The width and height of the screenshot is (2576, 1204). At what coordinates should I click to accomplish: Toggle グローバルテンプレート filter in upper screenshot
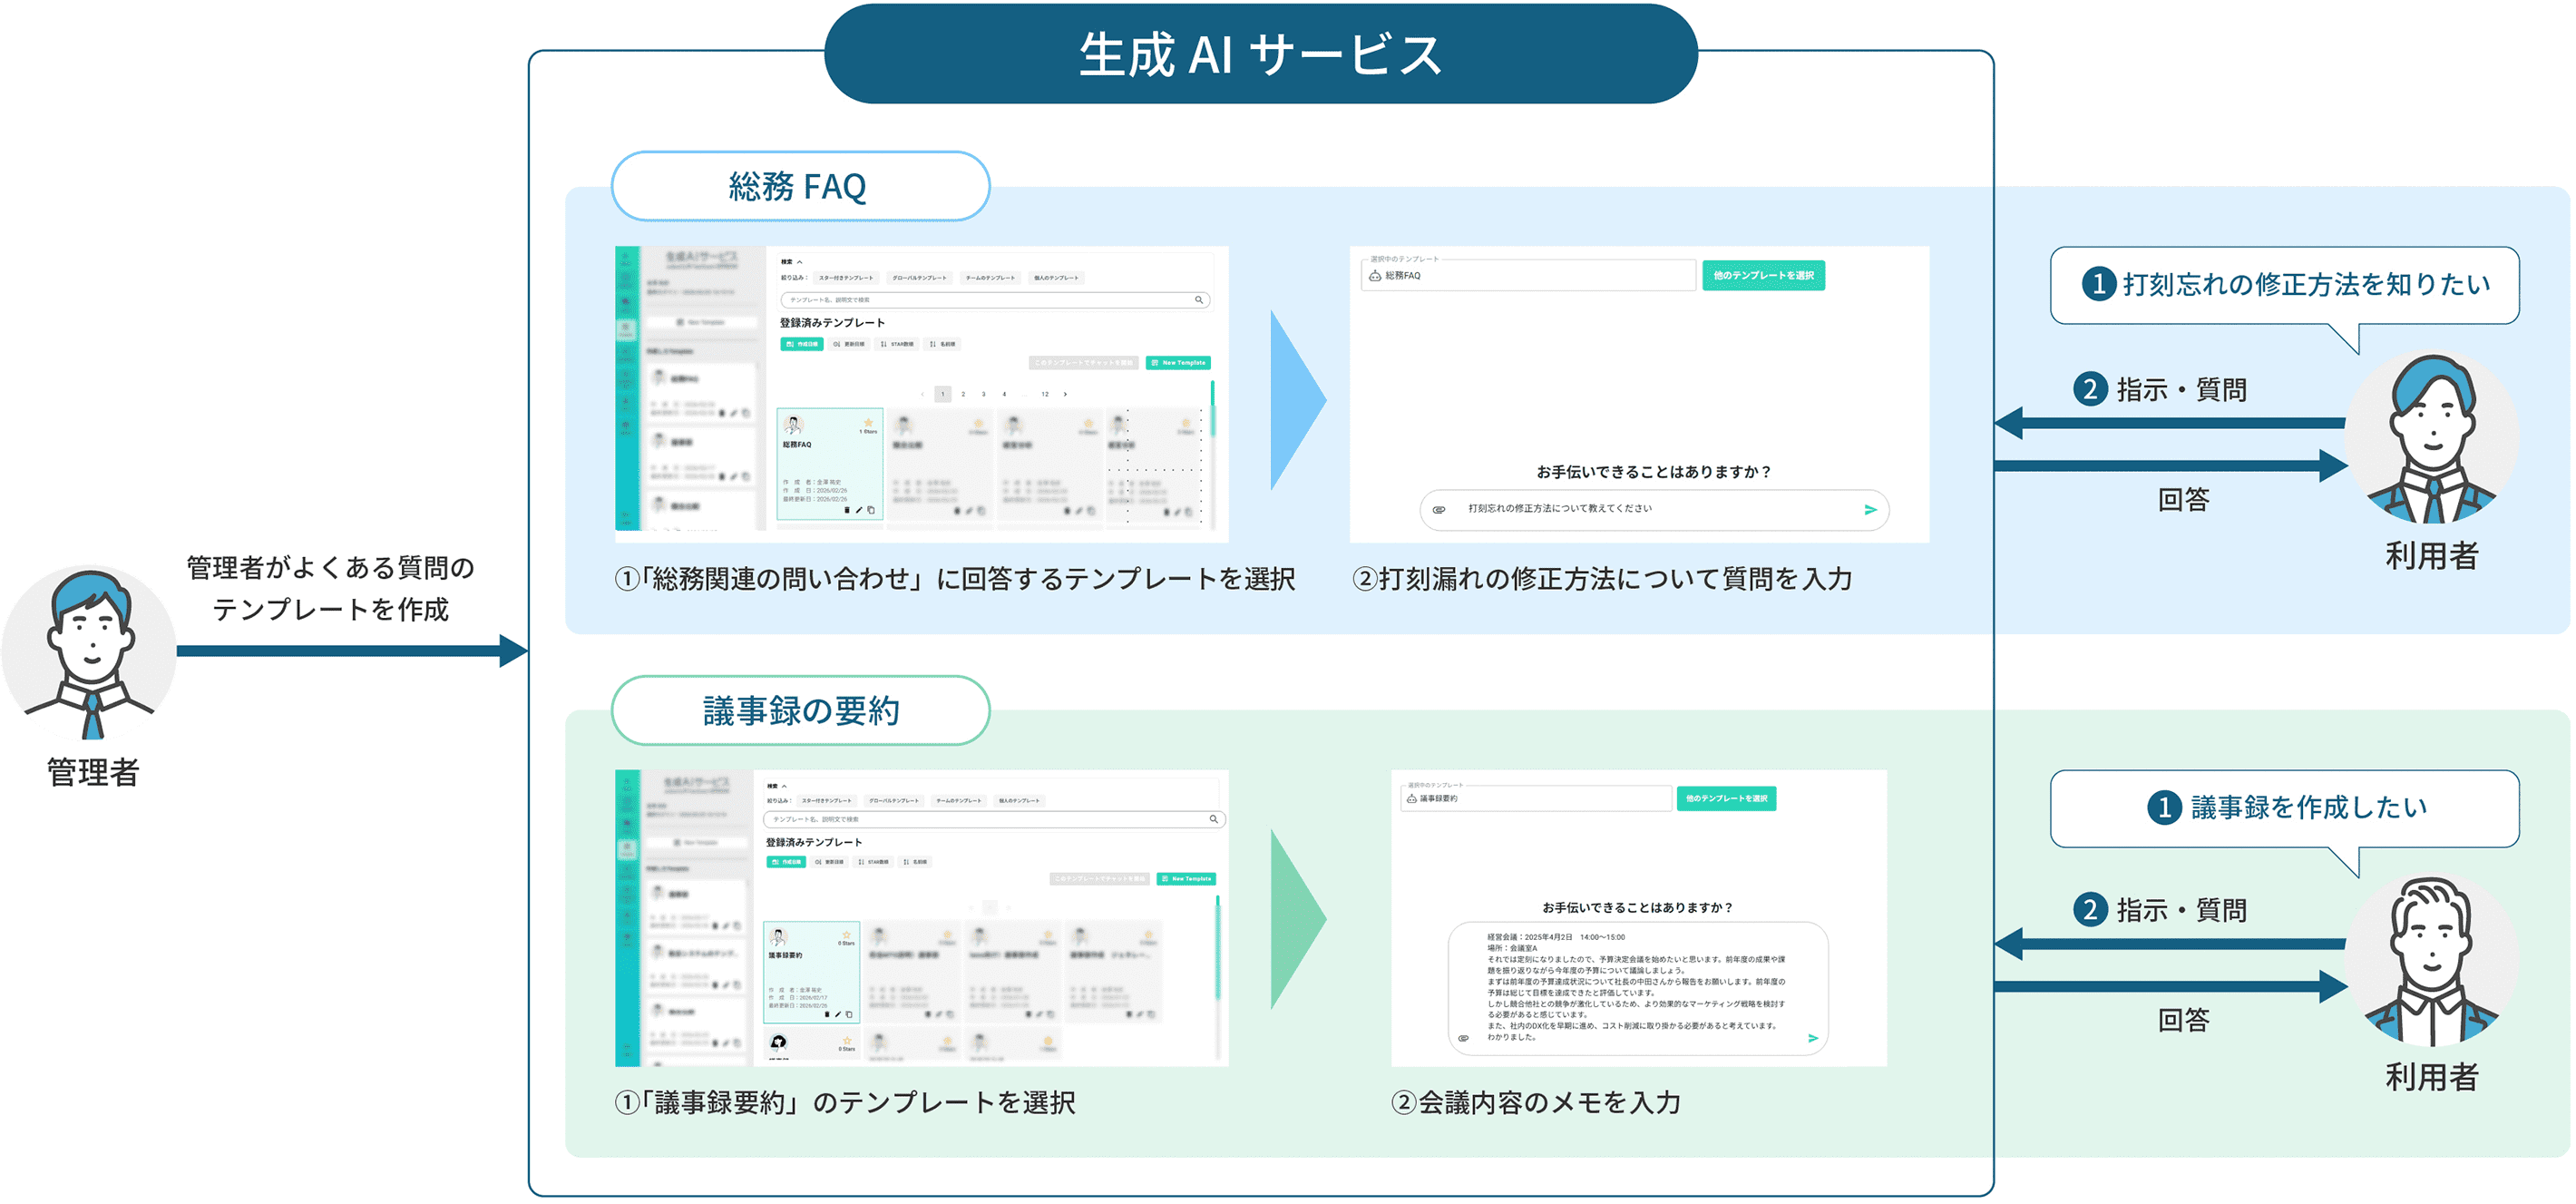coord(919,278)
